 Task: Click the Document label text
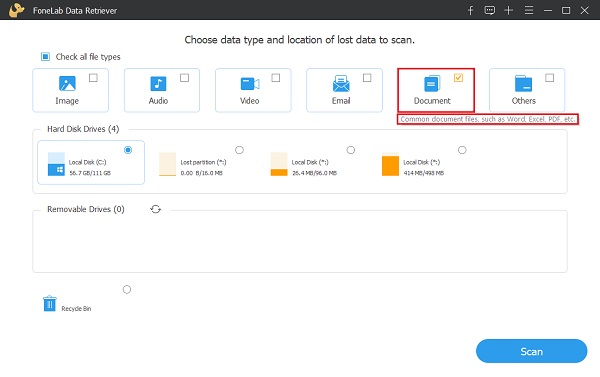coord(432,101)
